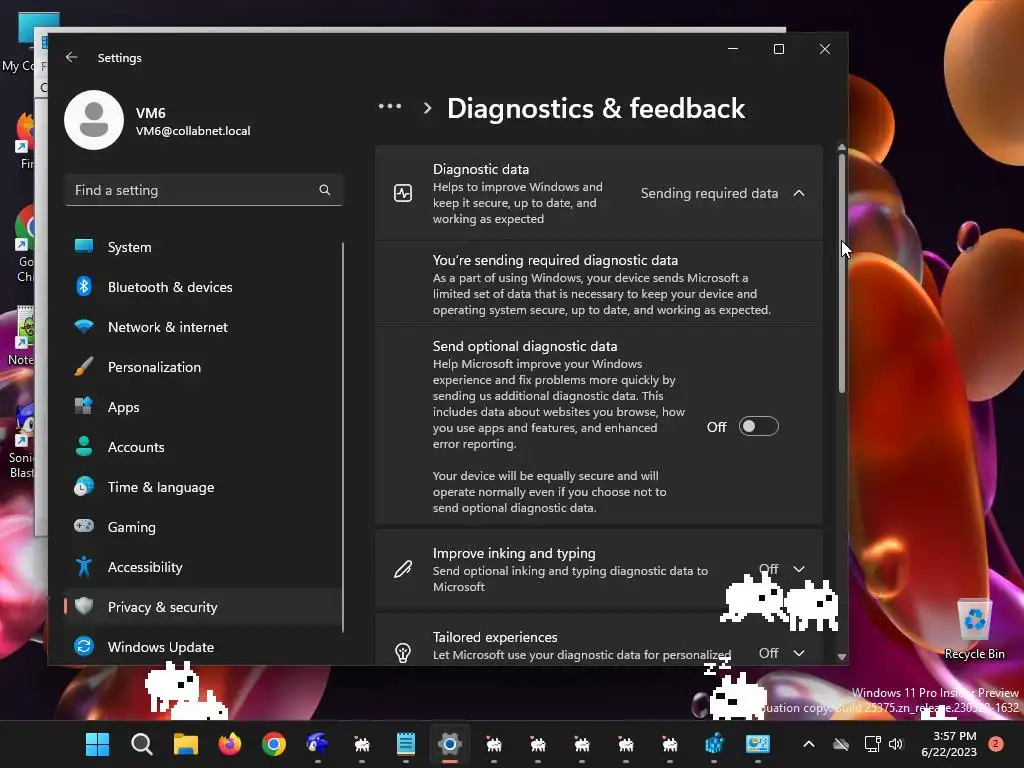Click the pen icon for Improve inking and typing
The width and height of the screenshot is (1024, 768).
pyautogui.click(x=403, y=569)
